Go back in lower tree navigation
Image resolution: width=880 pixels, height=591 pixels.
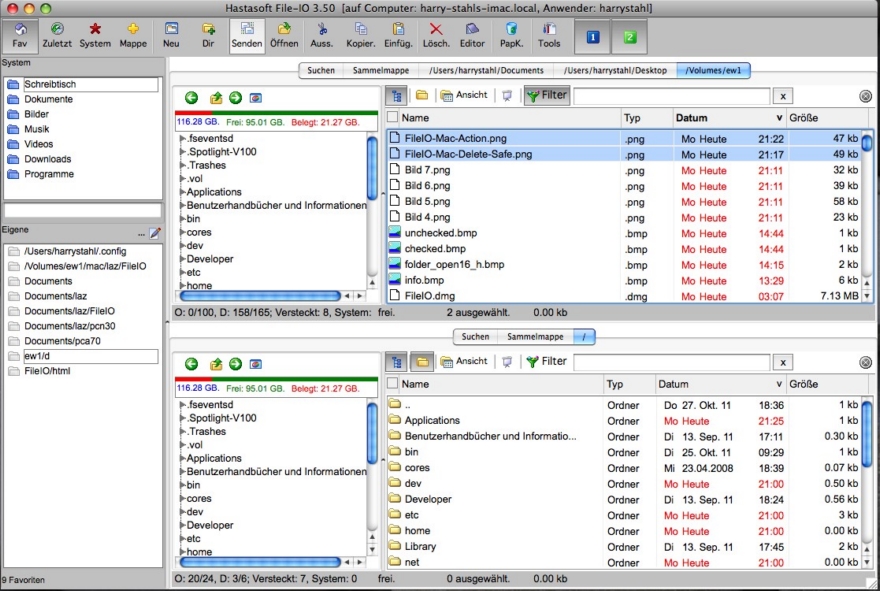(x=191, y=364)
